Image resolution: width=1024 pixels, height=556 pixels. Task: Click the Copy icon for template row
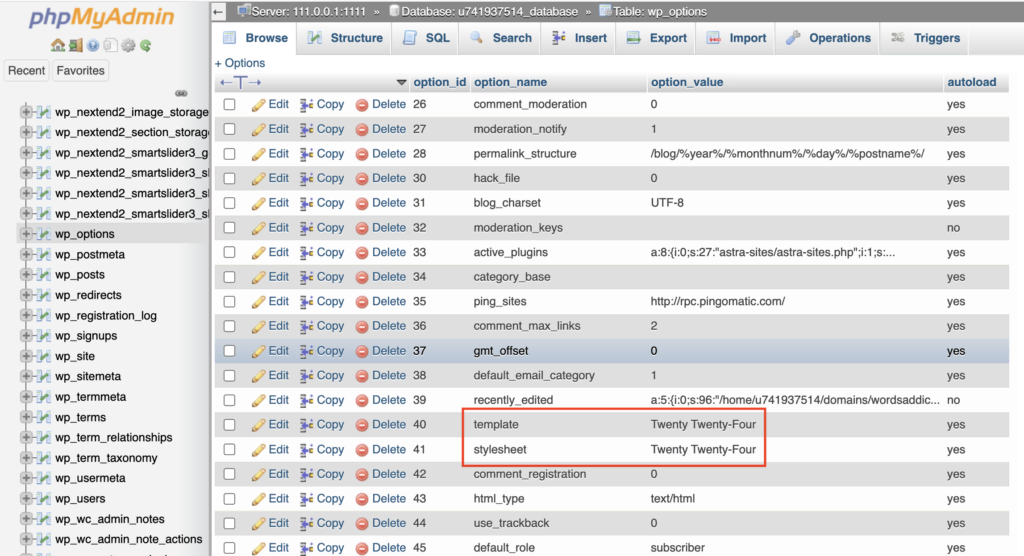[307, 425]
